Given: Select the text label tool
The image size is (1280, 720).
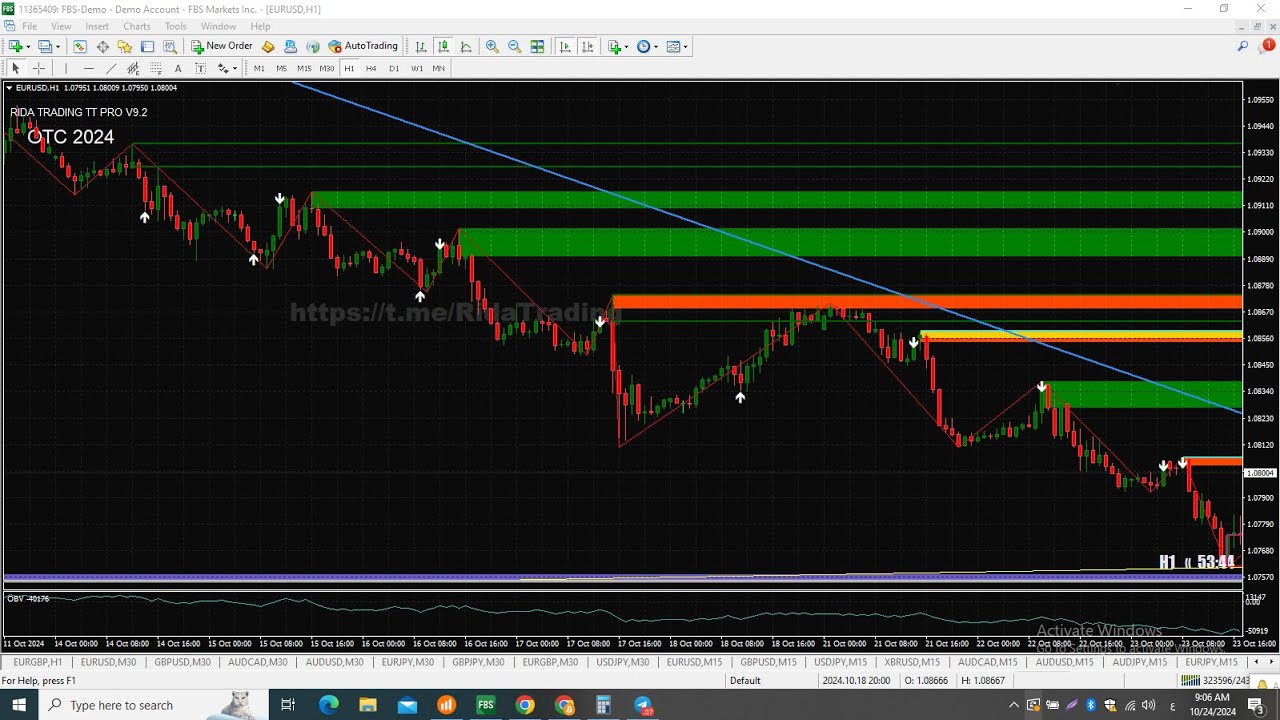Looking at the screenshot, I should (x=200, y=68).
